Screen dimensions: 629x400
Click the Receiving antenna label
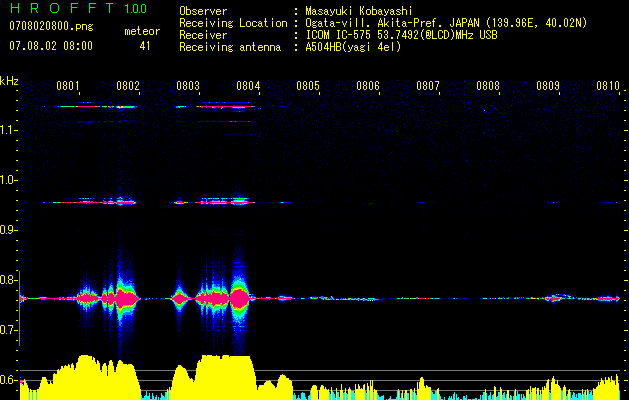tap(230, 47)
